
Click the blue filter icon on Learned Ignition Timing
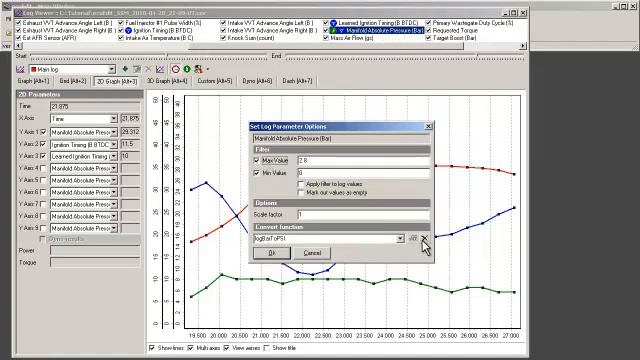(x=333, y=23)
